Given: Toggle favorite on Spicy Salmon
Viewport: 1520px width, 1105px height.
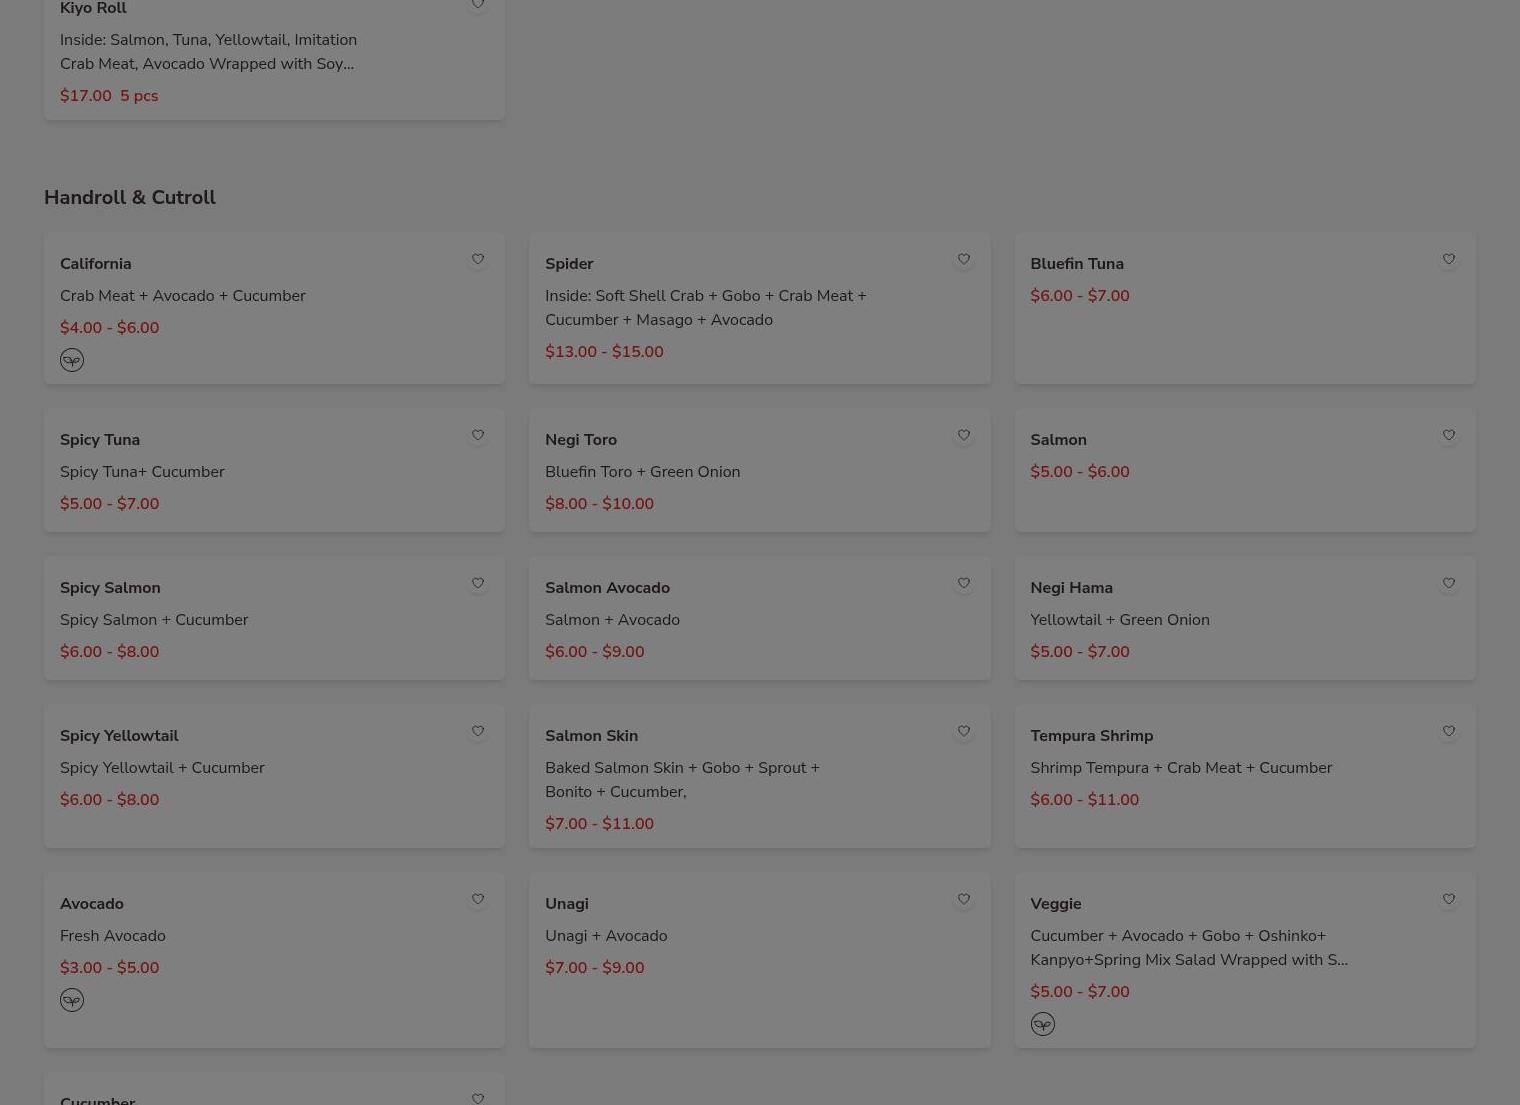Looking at the screenshot, I should [x=478, y=583].
